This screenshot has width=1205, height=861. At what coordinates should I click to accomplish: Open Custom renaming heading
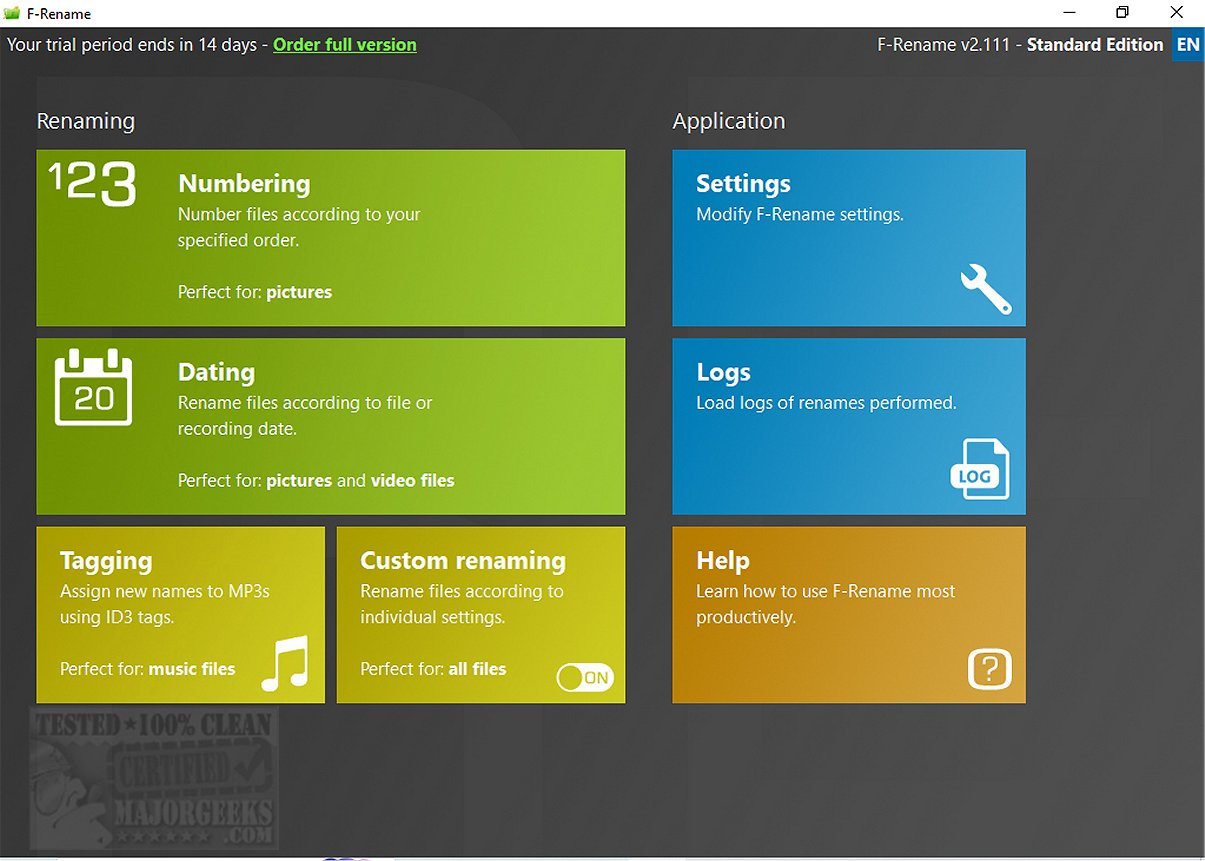pos(462,561)
